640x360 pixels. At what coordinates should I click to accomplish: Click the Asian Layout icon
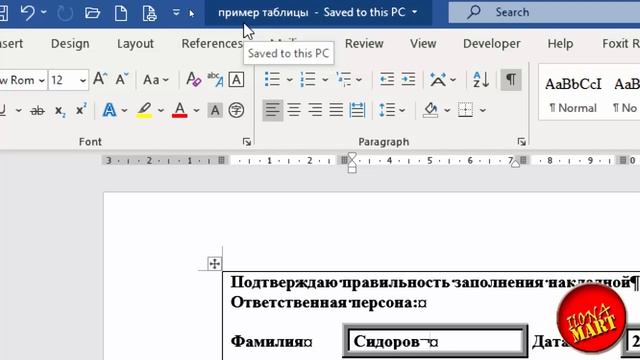(x=438, y=79)
